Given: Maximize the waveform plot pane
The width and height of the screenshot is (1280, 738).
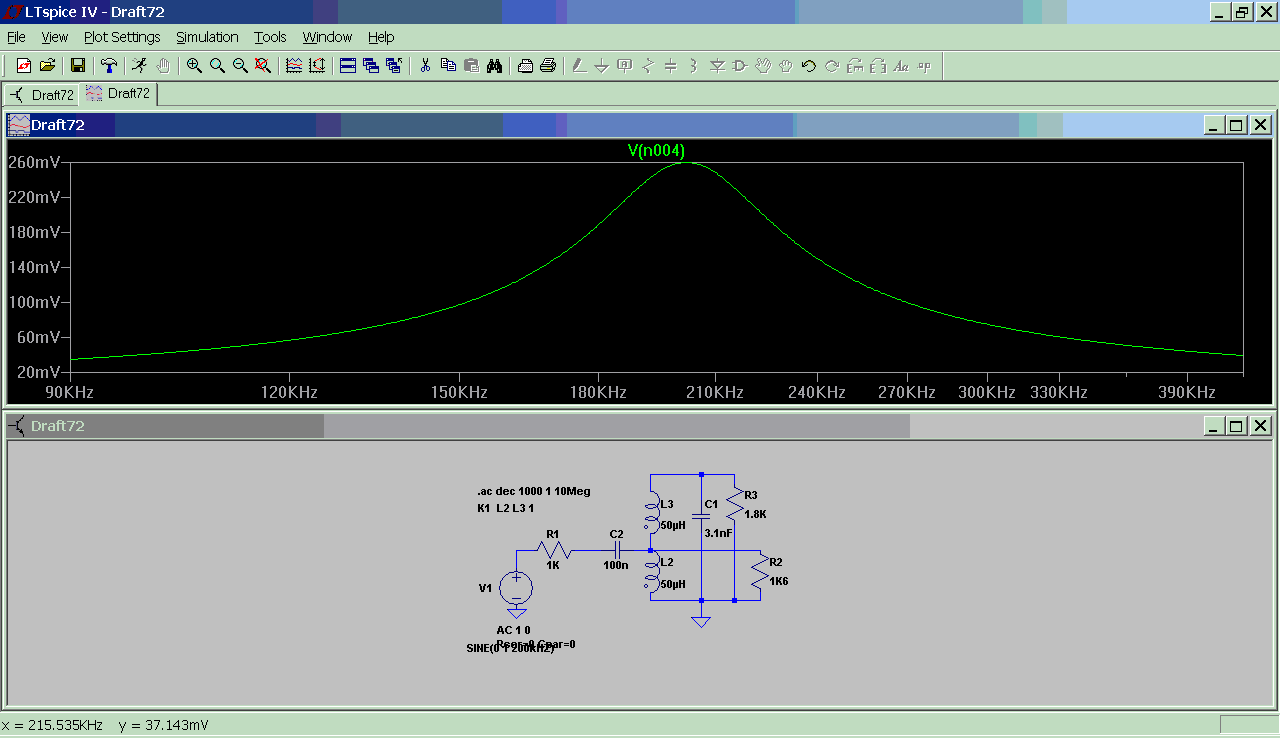Looking at the screenshot, I should coord(1236,125).
